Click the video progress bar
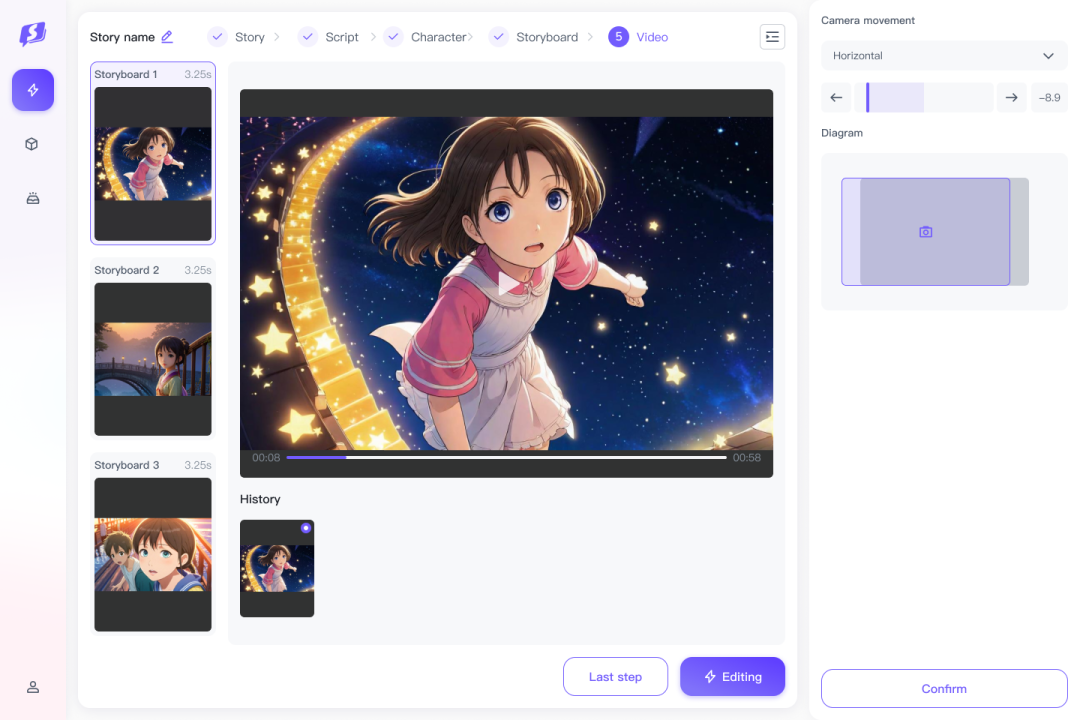Screen dimensions: 1080x720 pyautogui.click(x=506, y=457)
